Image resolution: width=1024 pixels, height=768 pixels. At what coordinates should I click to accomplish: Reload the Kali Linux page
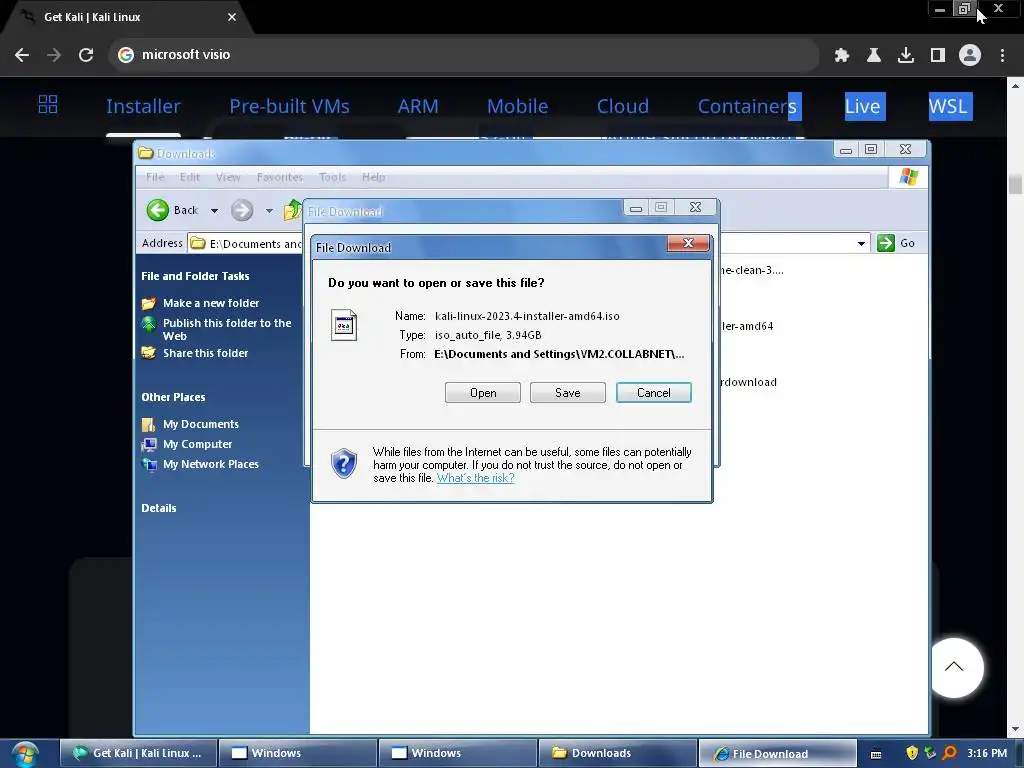(x=86, y=55)
